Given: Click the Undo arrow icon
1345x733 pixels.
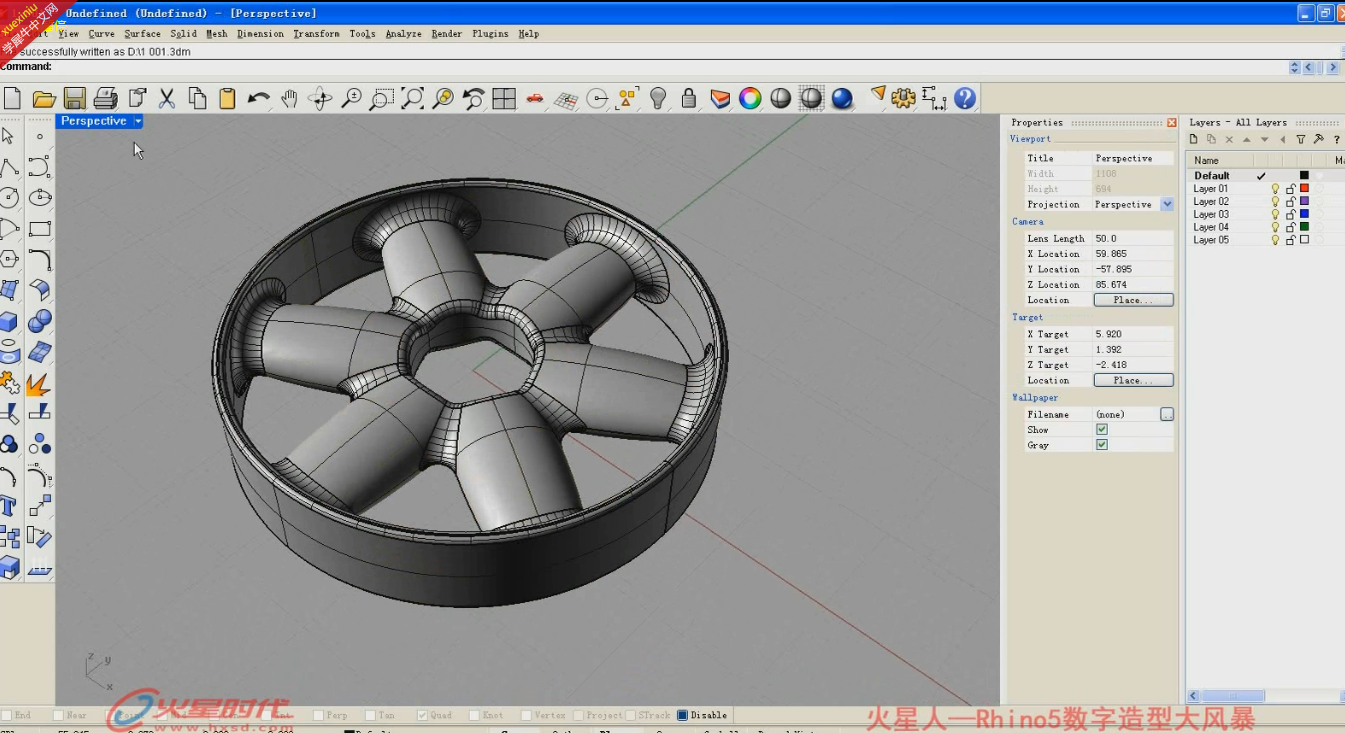Looking at the screenshot, I should [259, 98].
